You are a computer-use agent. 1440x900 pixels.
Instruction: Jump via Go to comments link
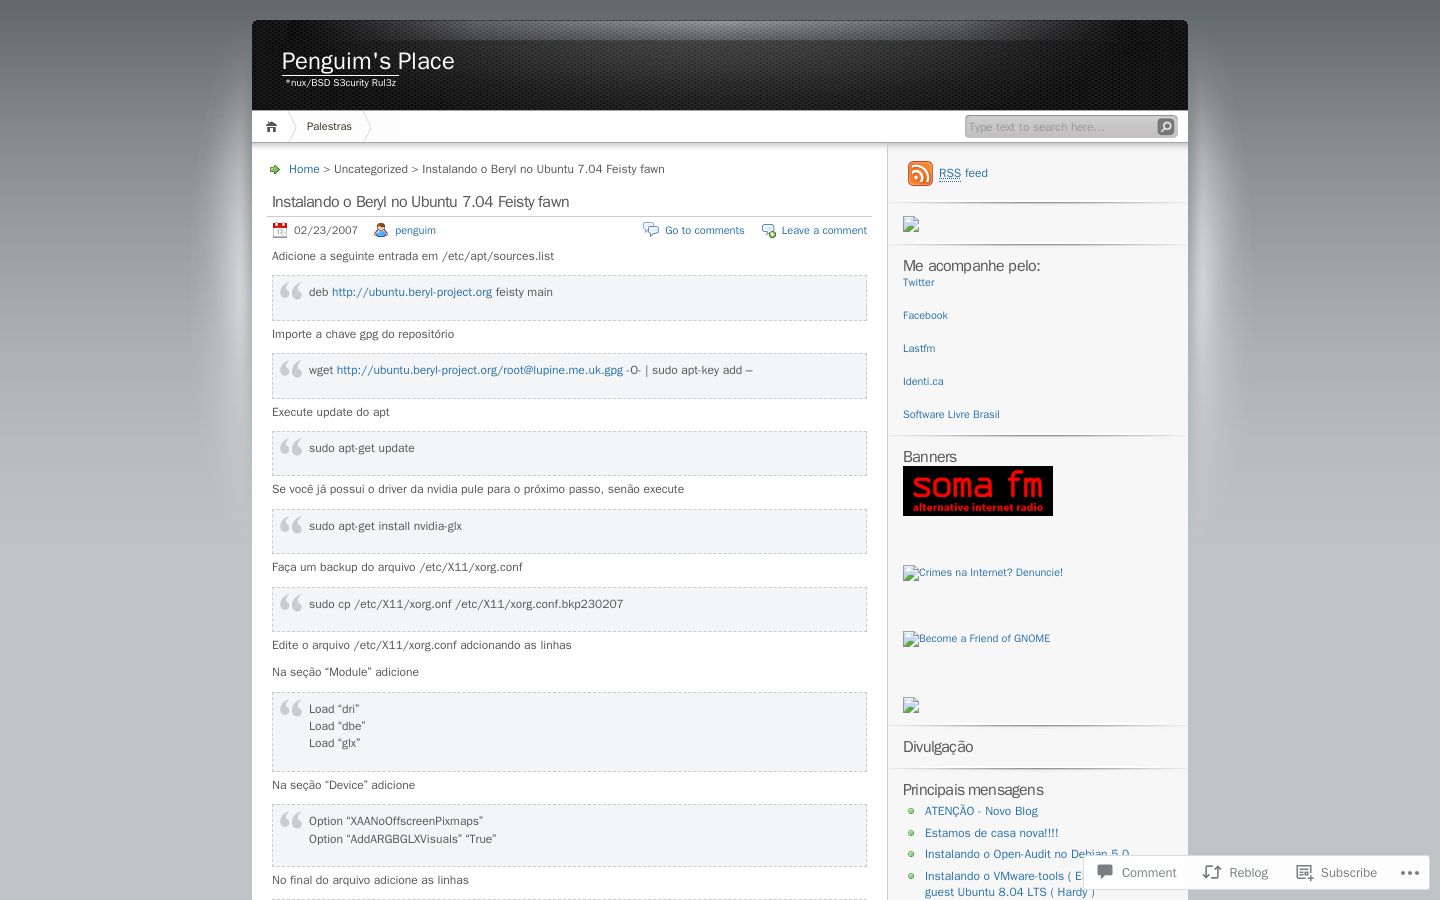pos(705,231)
